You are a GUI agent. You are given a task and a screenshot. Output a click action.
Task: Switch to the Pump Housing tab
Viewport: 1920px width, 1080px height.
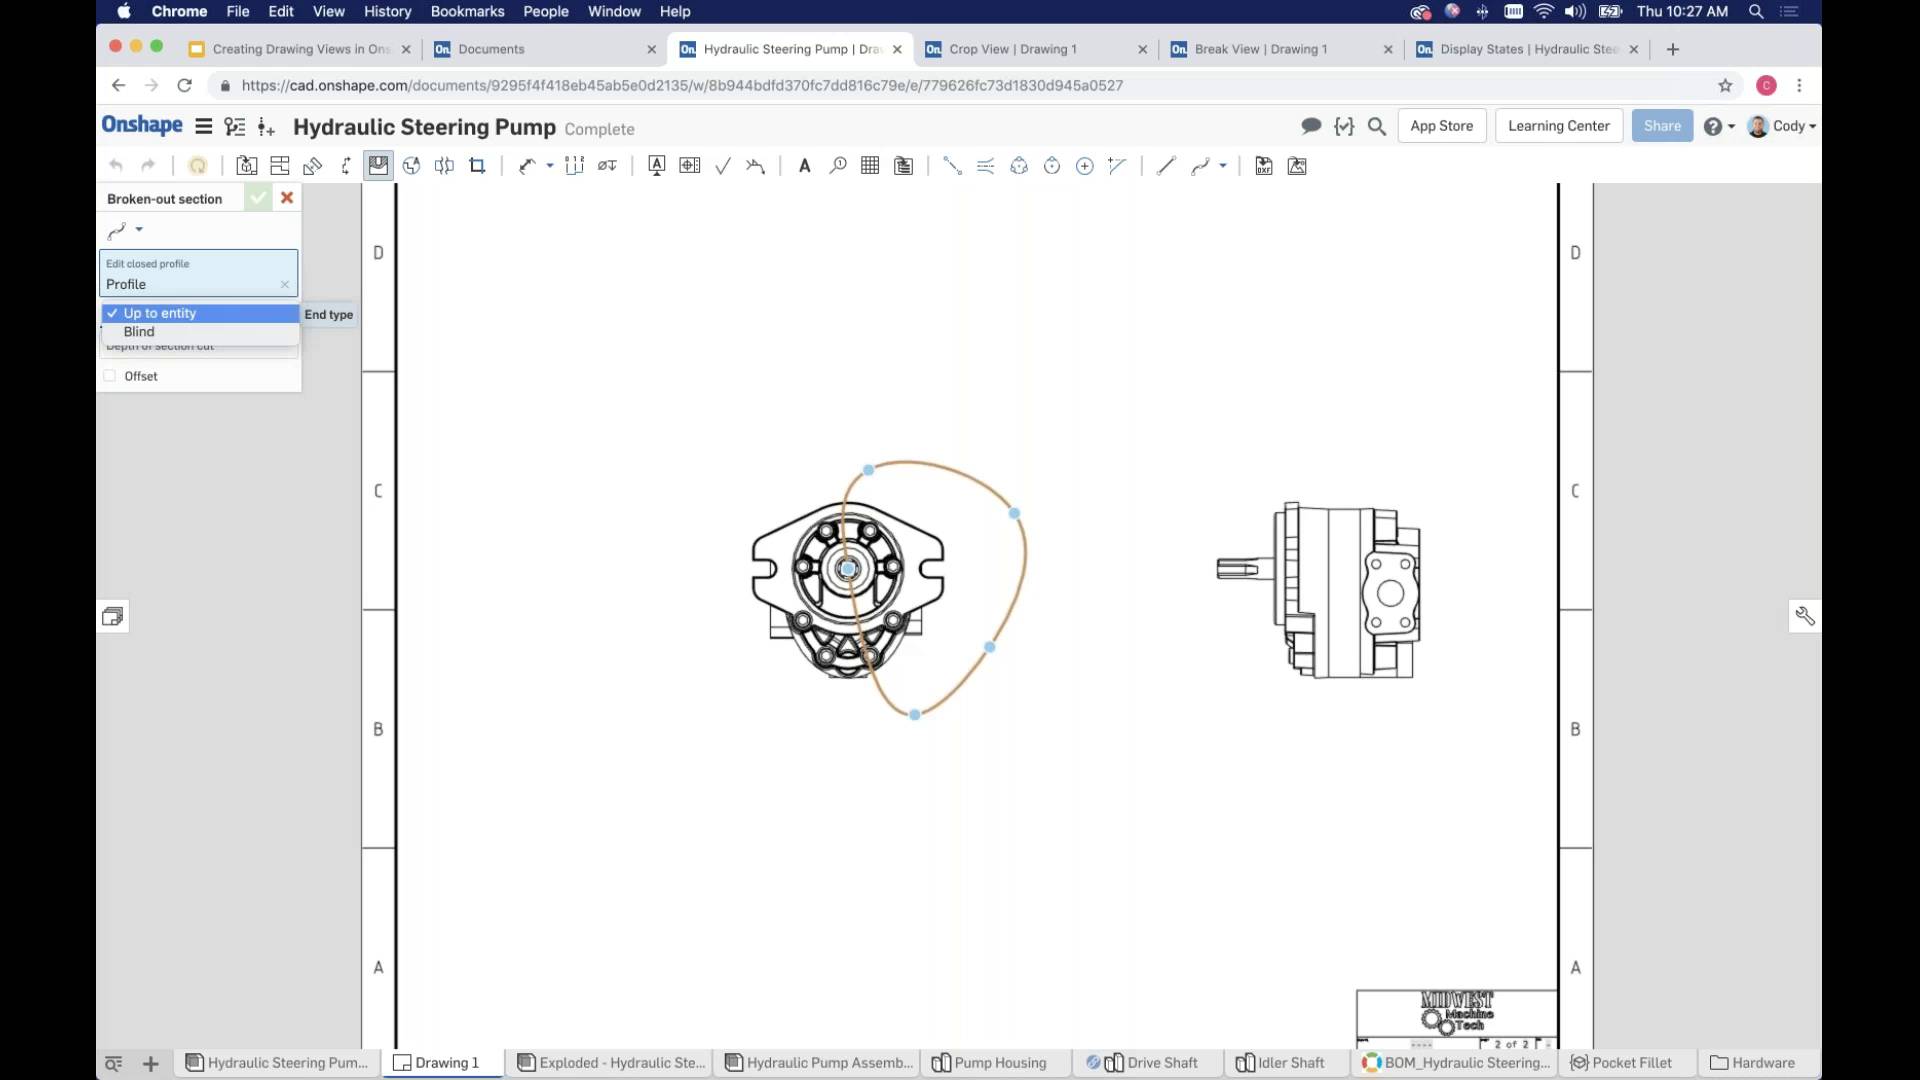pos(1000,1063)
